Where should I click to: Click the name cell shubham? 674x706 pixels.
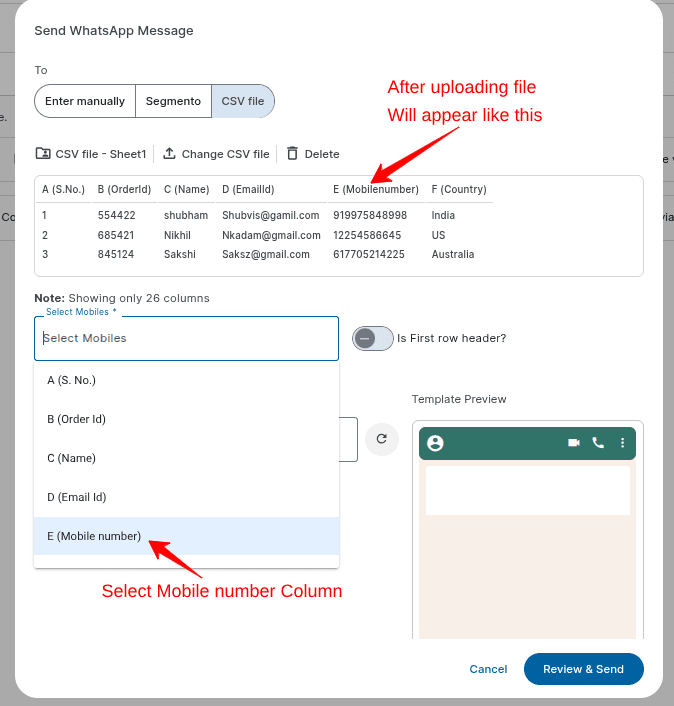point(186,216)
